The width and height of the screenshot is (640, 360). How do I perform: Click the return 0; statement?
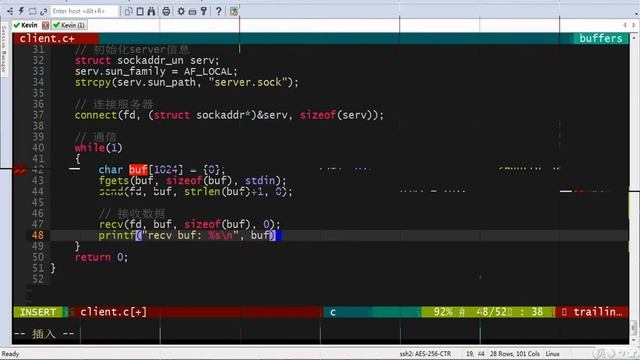[x=101, y=257]
